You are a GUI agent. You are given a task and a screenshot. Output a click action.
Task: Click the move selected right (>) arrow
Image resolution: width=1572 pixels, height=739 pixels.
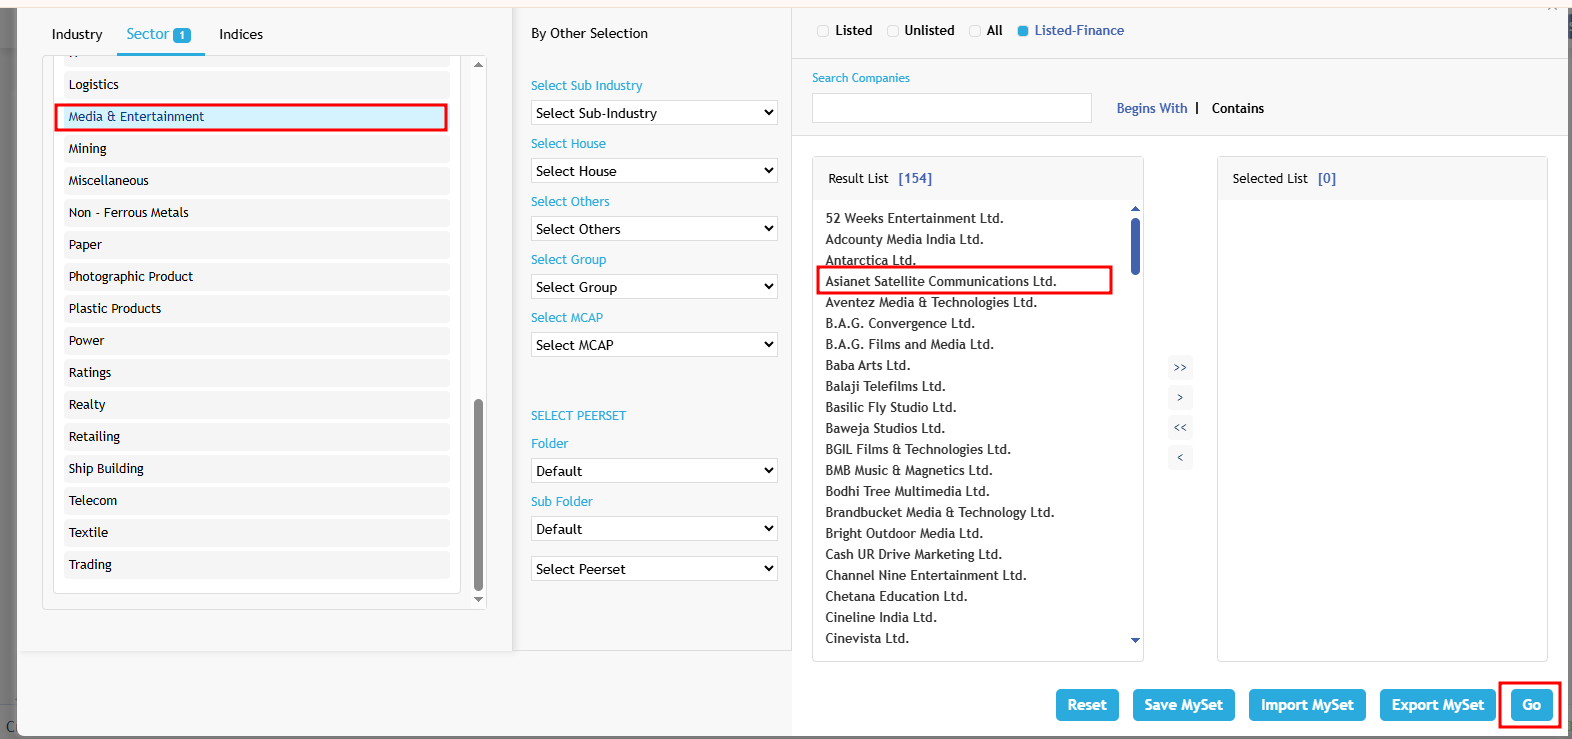click(1180, 397)
